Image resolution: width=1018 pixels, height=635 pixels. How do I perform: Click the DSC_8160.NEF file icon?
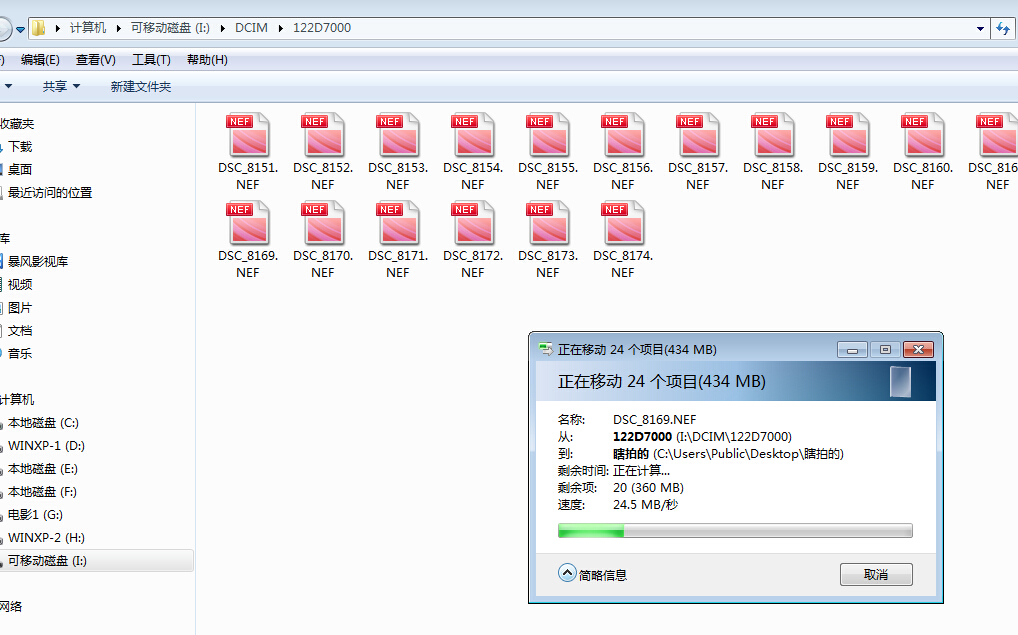[923, 134]
